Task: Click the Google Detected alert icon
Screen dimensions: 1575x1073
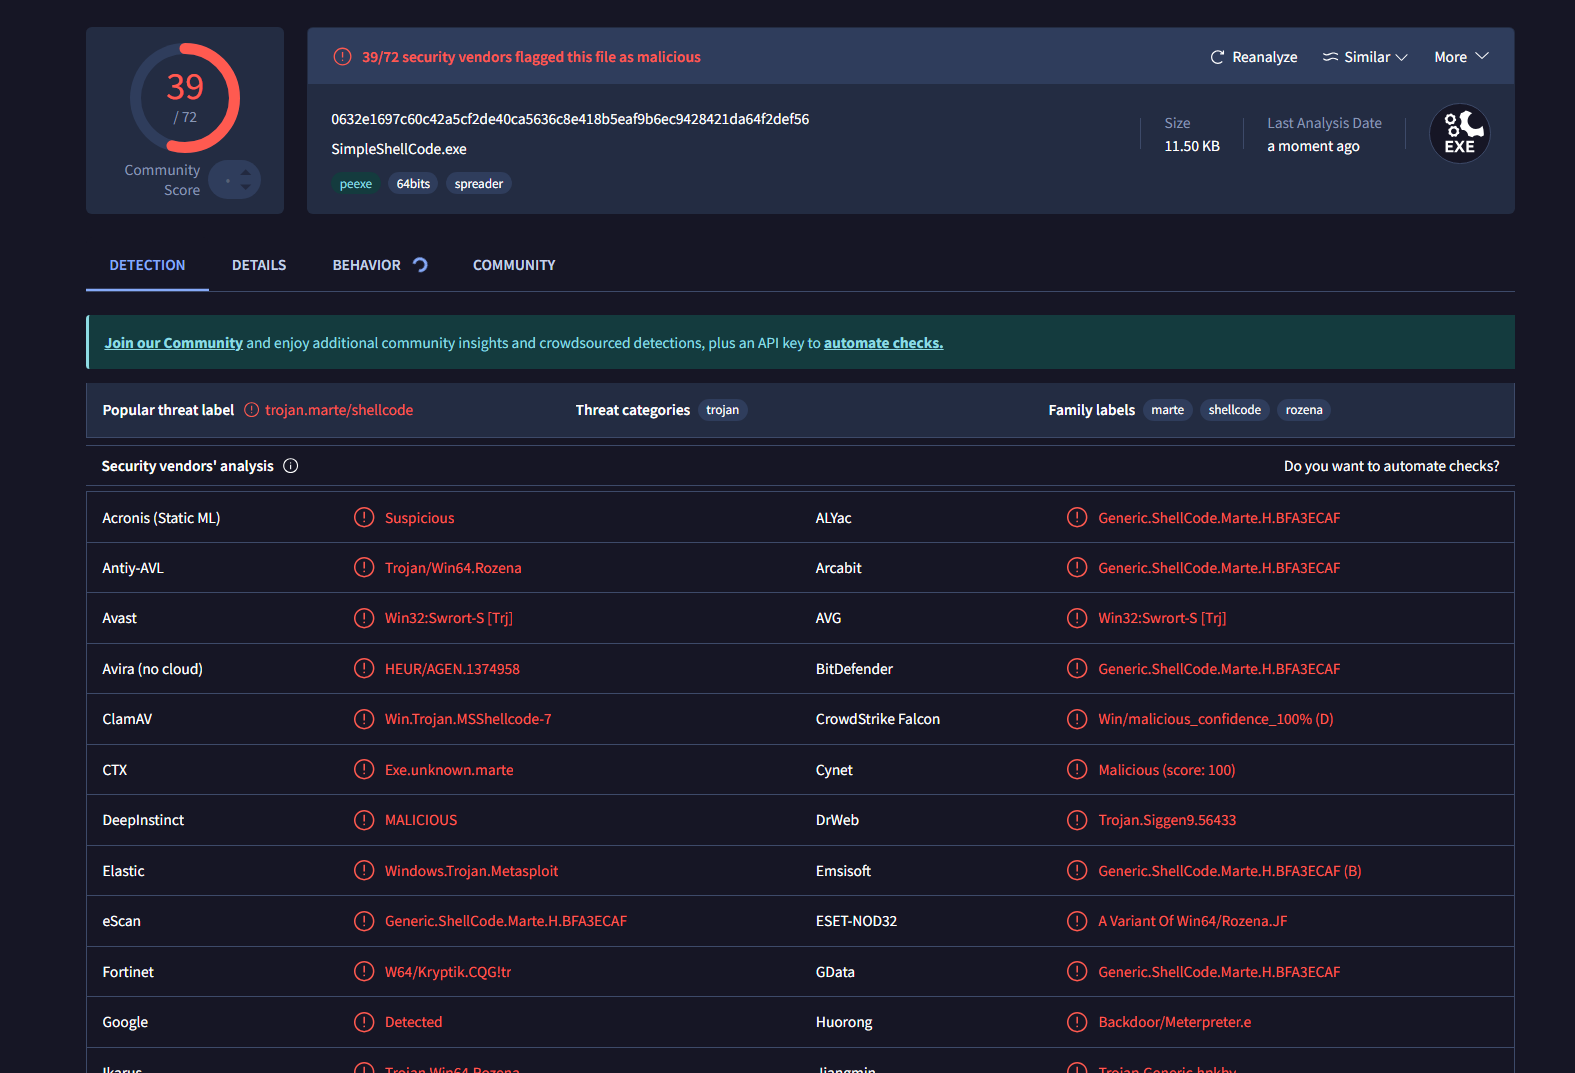Action: pos(364,1022)
